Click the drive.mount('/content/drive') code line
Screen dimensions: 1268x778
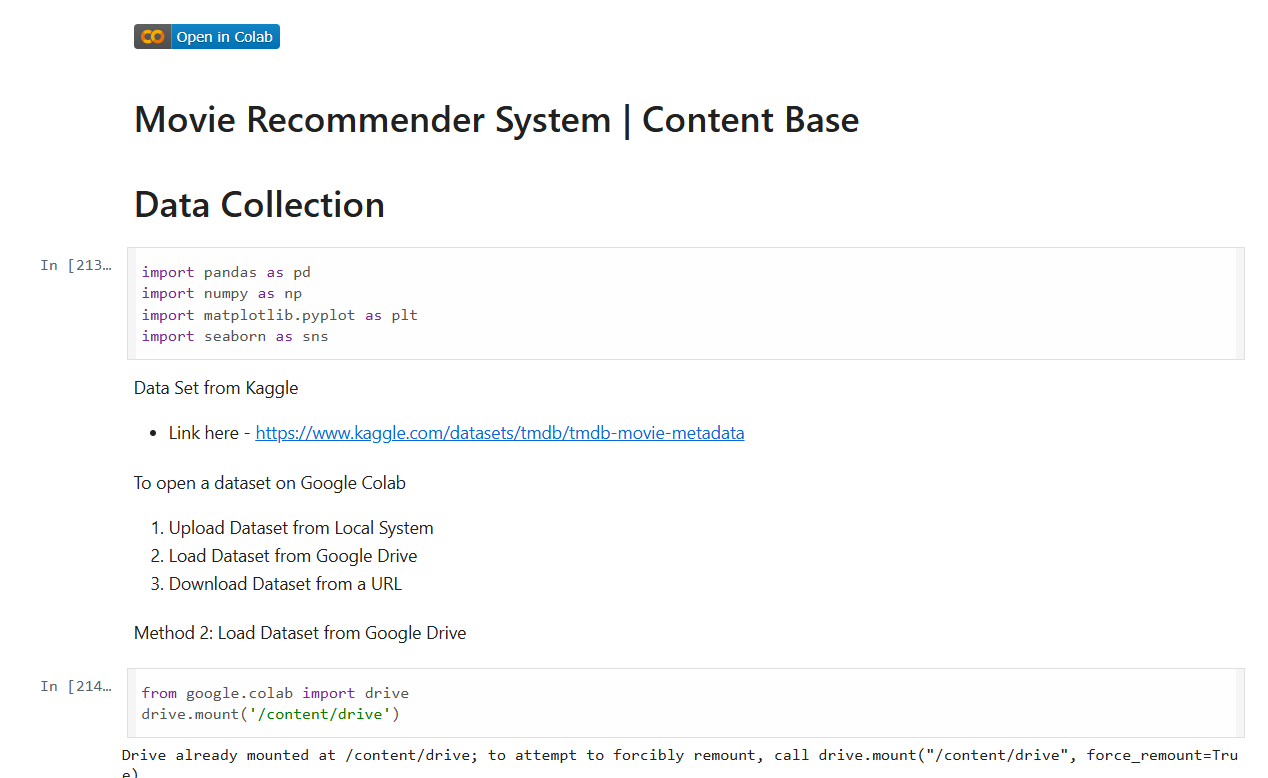coord(270,714)
